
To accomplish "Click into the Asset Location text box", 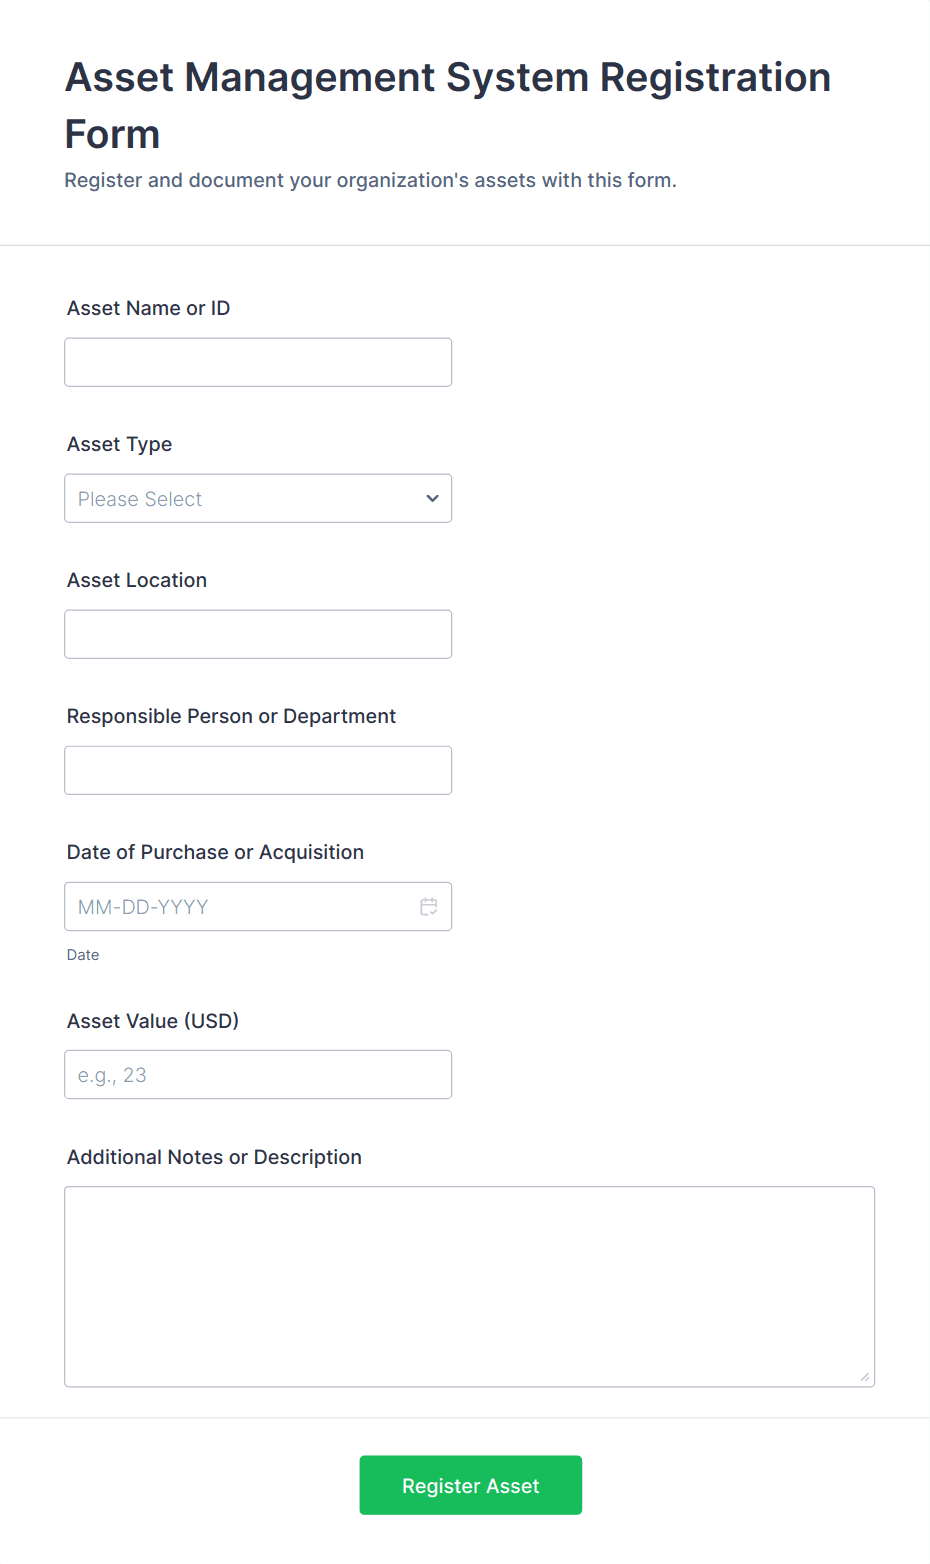I will tap(258, 634).
